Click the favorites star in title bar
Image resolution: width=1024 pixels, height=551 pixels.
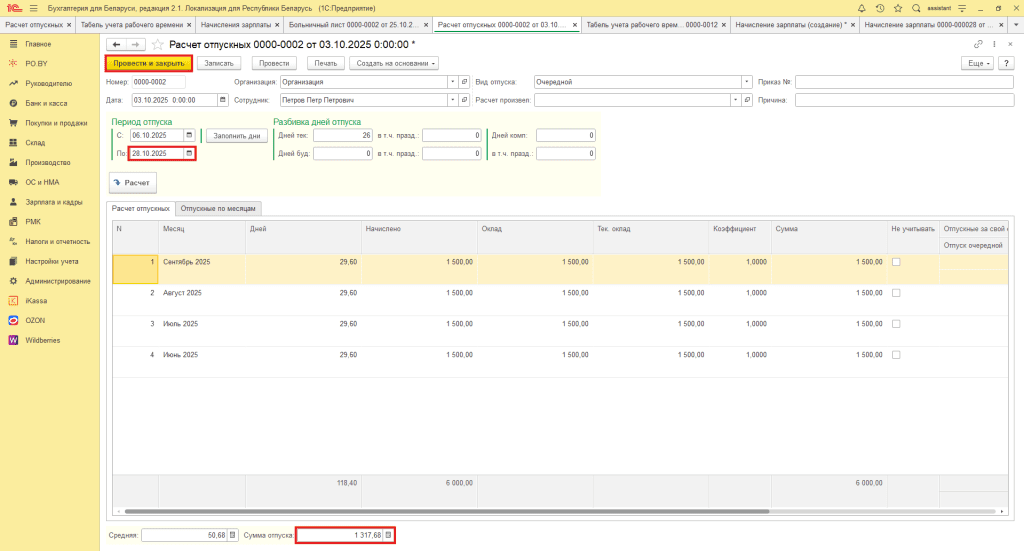coord(897,8)
